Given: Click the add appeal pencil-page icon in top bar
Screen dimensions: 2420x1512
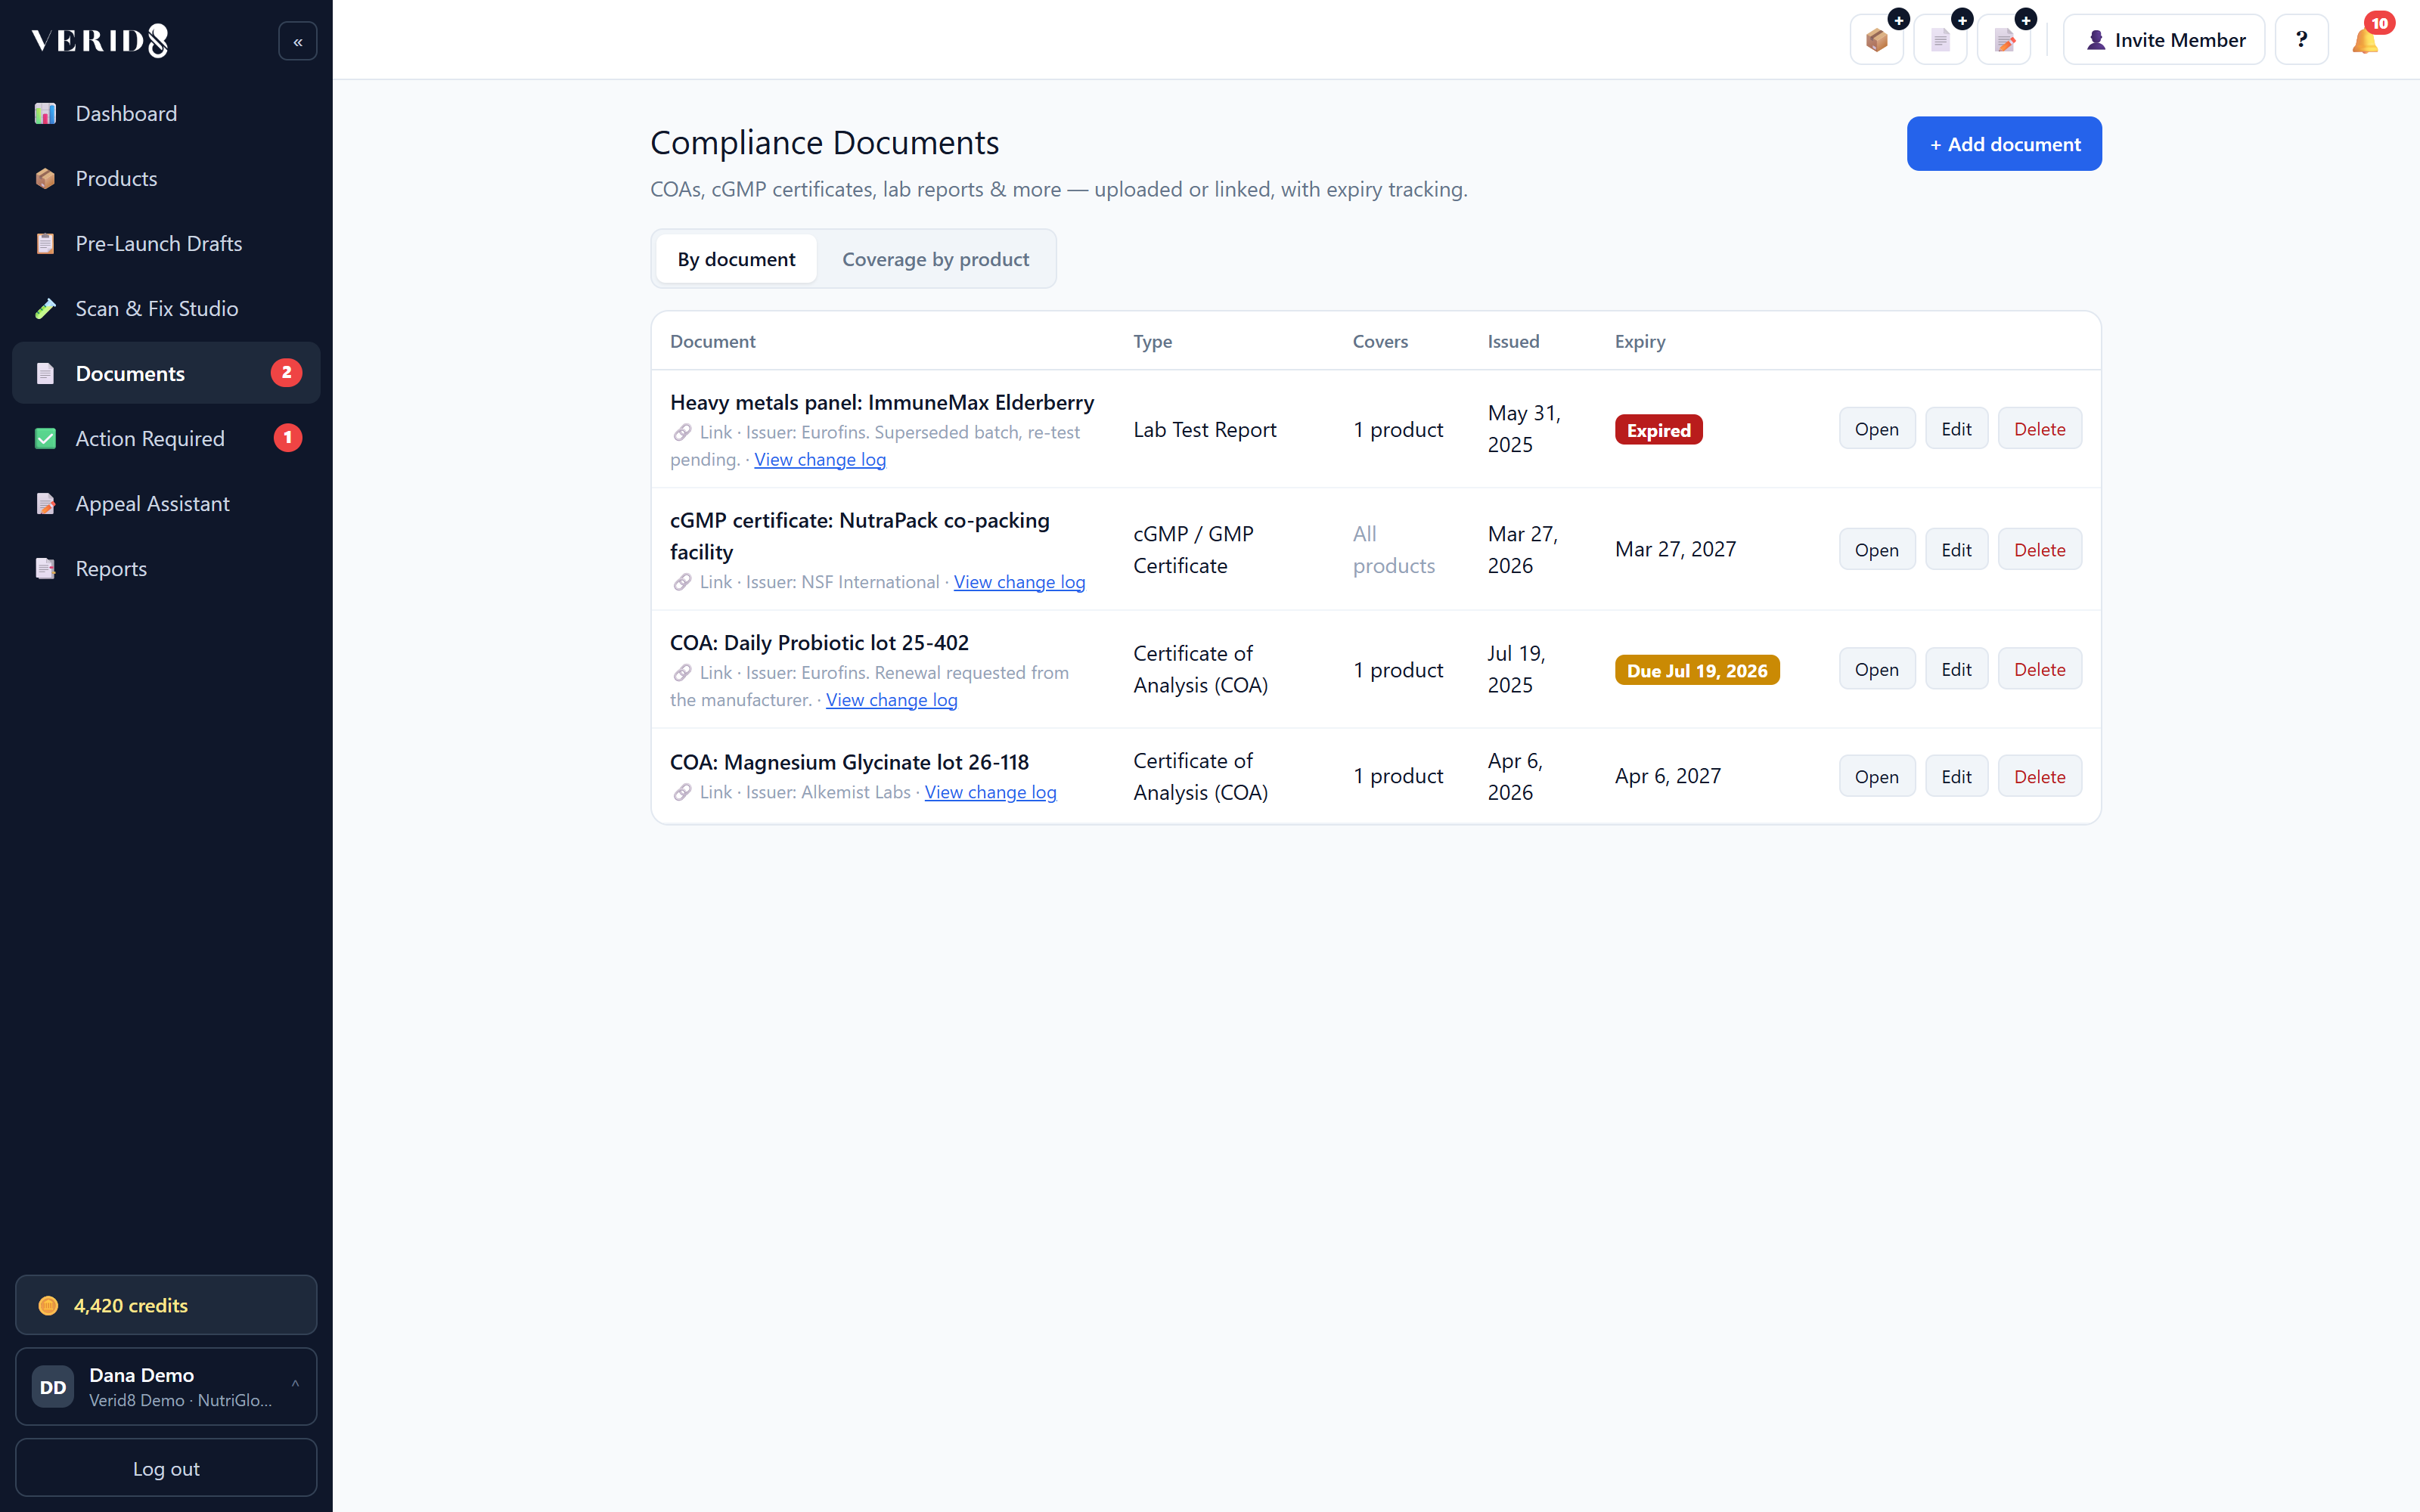Looking at the screenshot, I should tap(2004, 40).
